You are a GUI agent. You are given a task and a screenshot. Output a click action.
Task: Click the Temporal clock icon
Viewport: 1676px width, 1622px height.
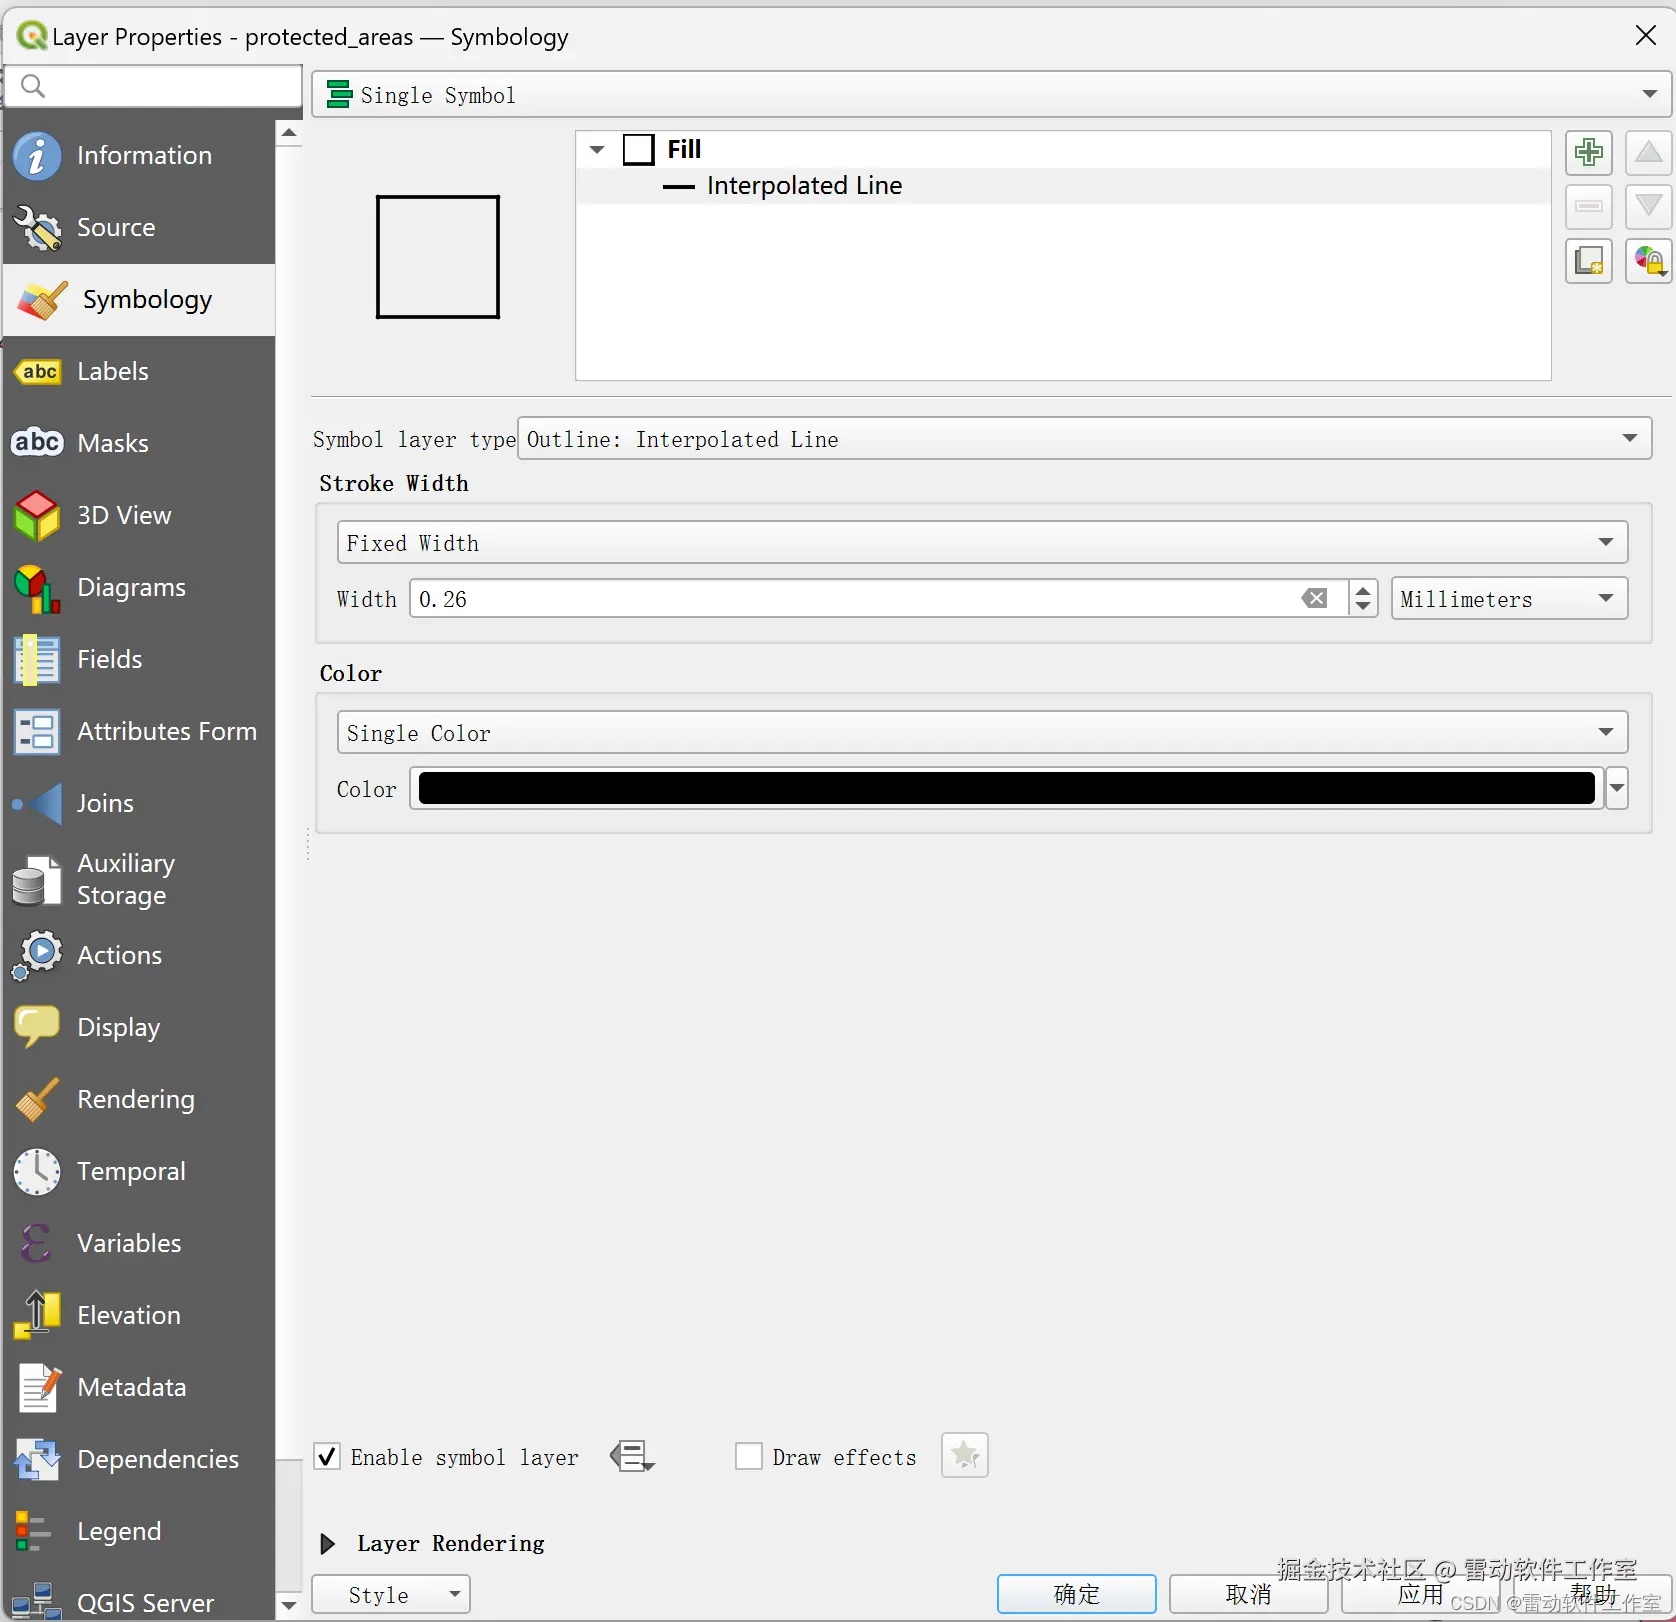(37, 1172)
